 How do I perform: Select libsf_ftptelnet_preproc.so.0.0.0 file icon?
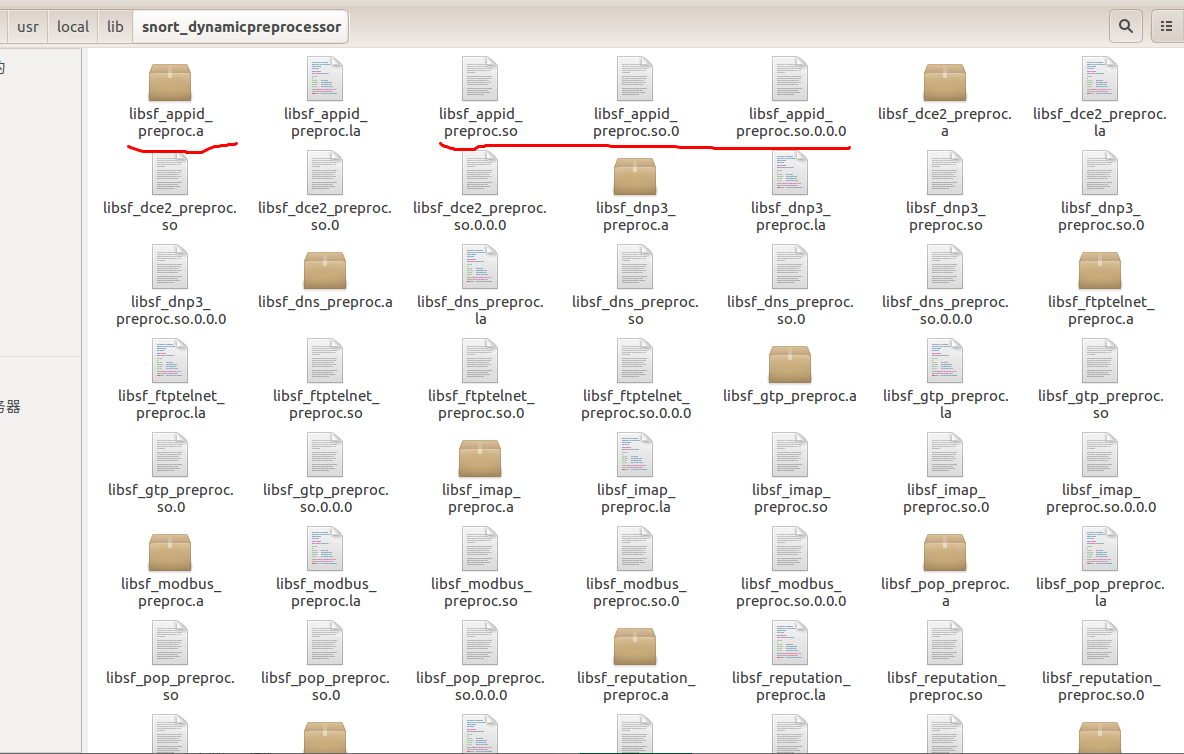[x=635, y=361]
